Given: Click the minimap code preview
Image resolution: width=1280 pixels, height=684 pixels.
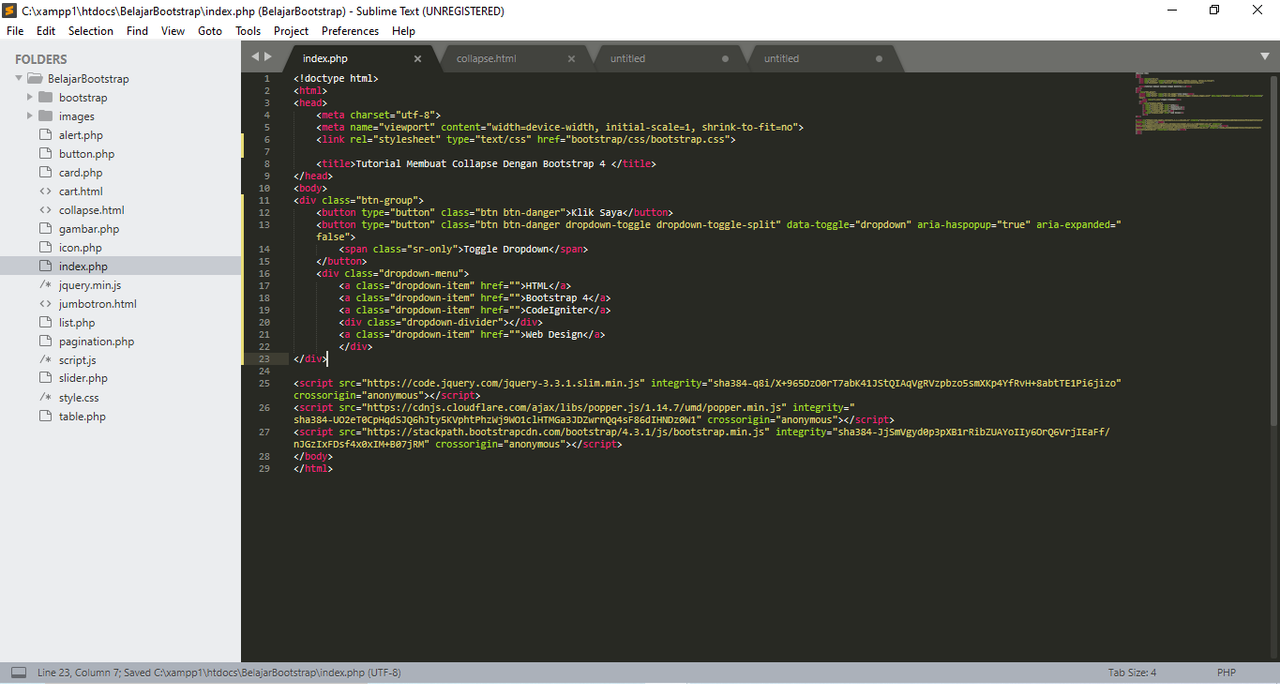Looking at the screenshot, I should tap(1197, 103).
